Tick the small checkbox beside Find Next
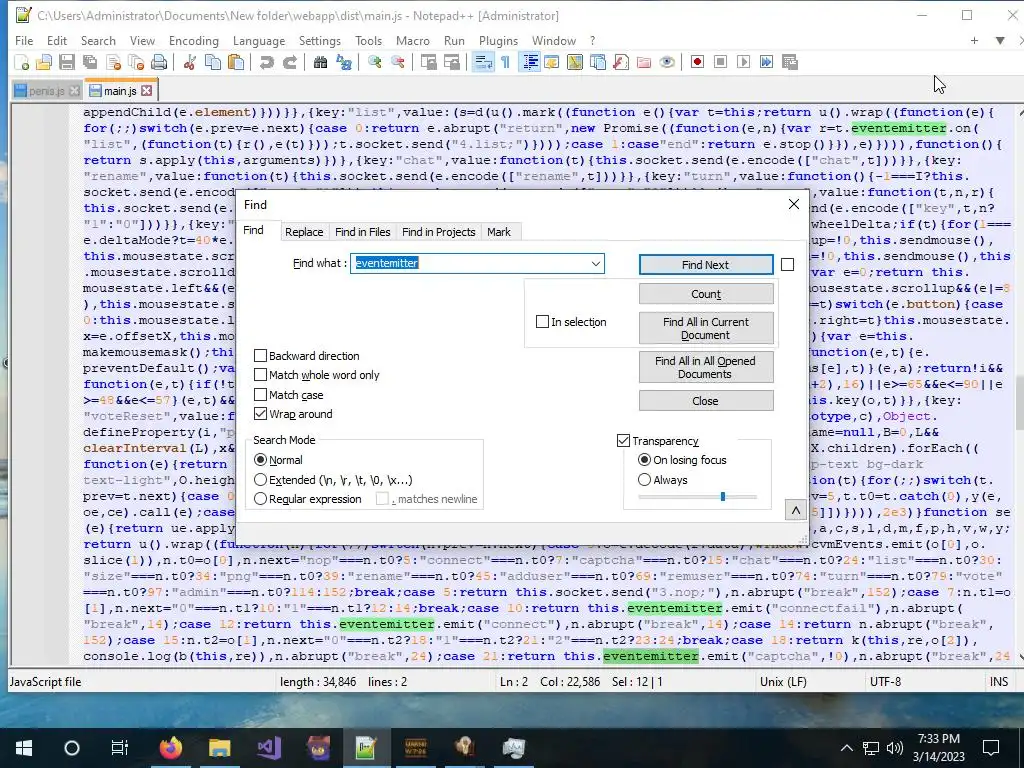Viewport: 1024px width, 768px height. pyautogui.click(x=788, y=264)
